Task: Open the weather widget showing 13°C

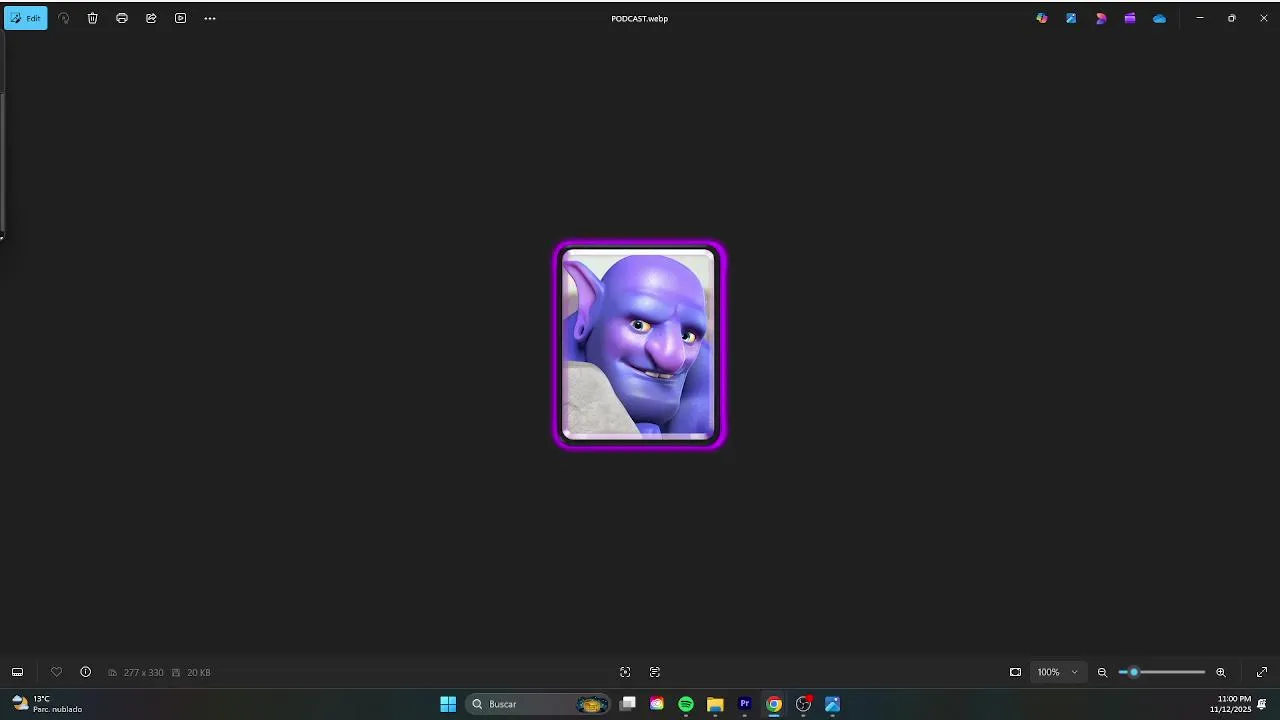Action: [x=47, y=704]
